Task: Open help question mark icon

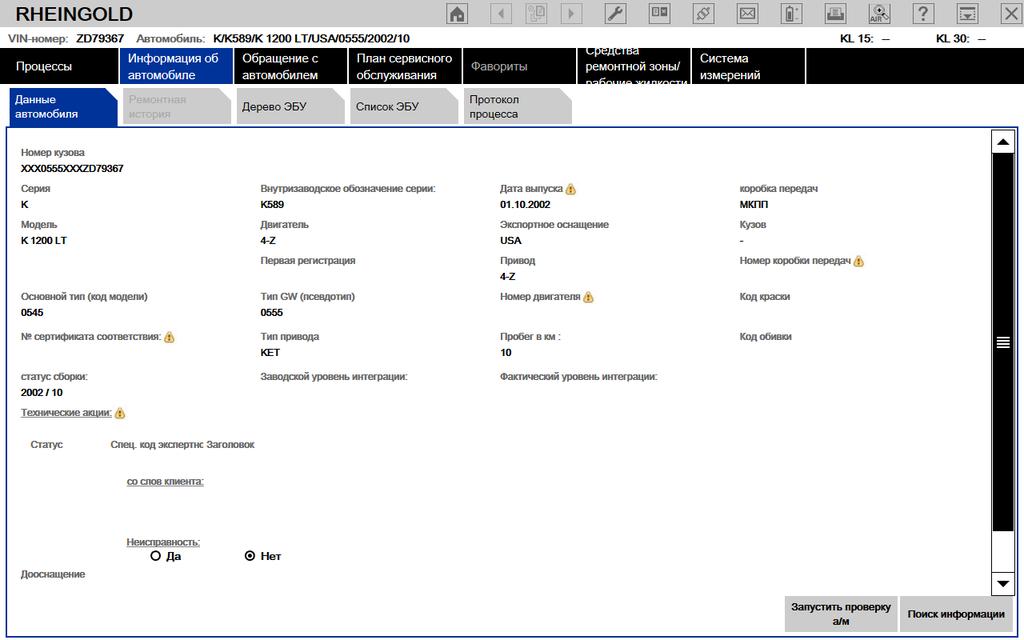Action: pyautogui.click(x=923, y=14)
